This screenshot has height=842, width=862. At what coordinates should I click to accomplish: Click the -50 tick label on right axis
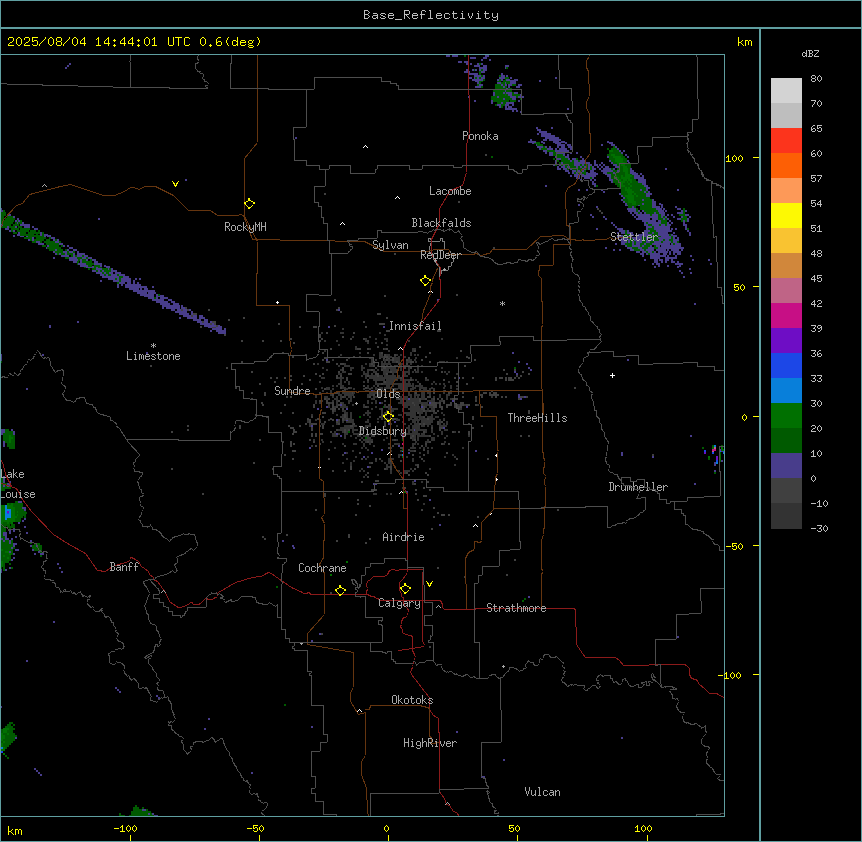(734, 546)
